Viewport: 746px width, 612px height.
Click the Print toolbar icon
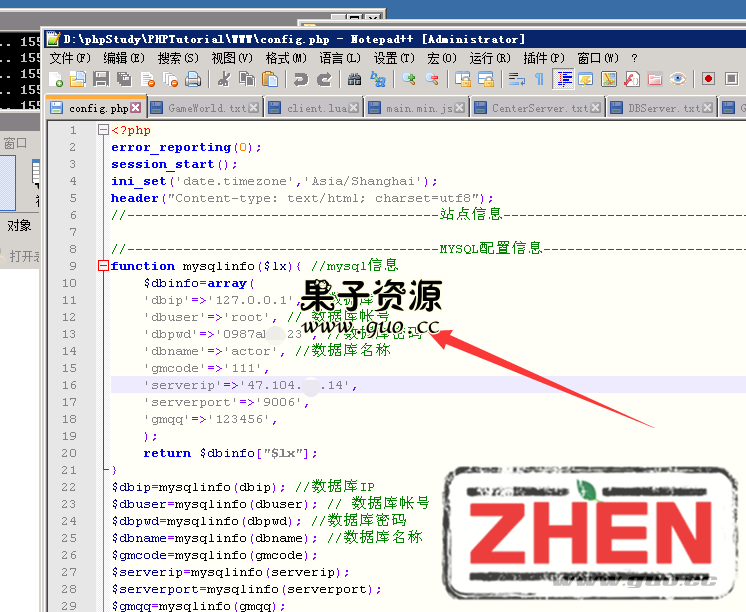tap(193, 79)
